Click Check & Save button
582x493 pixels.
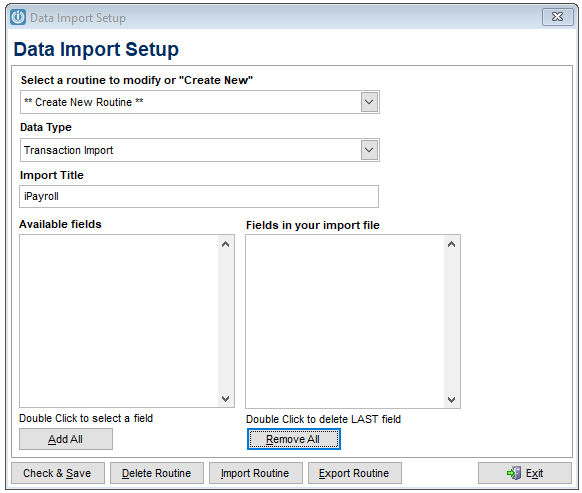coord(58,473)
